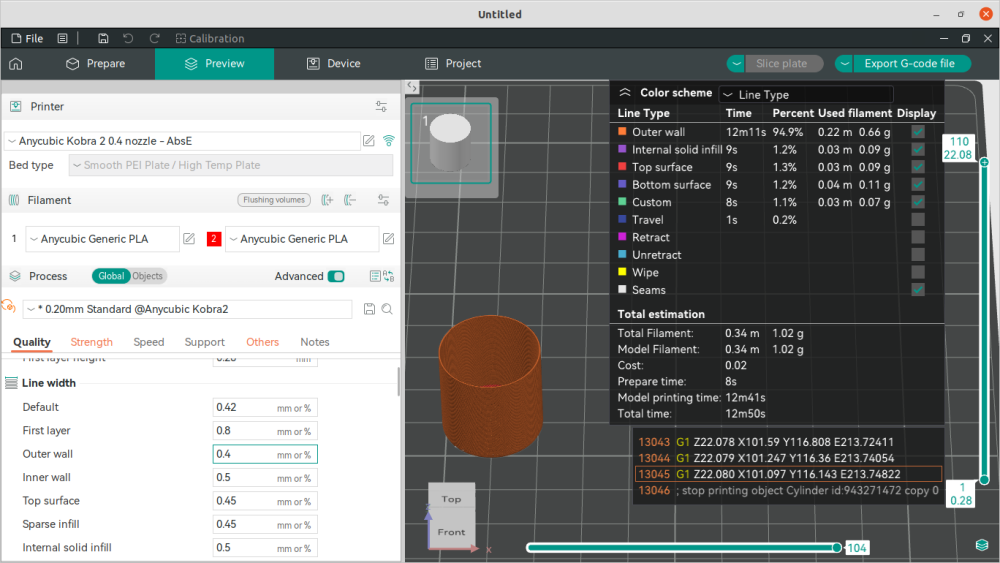The height and width of the screenshot is (563, 1000).
Task: Open filament 2 preset dropdown
Action: tap(302, 238)
